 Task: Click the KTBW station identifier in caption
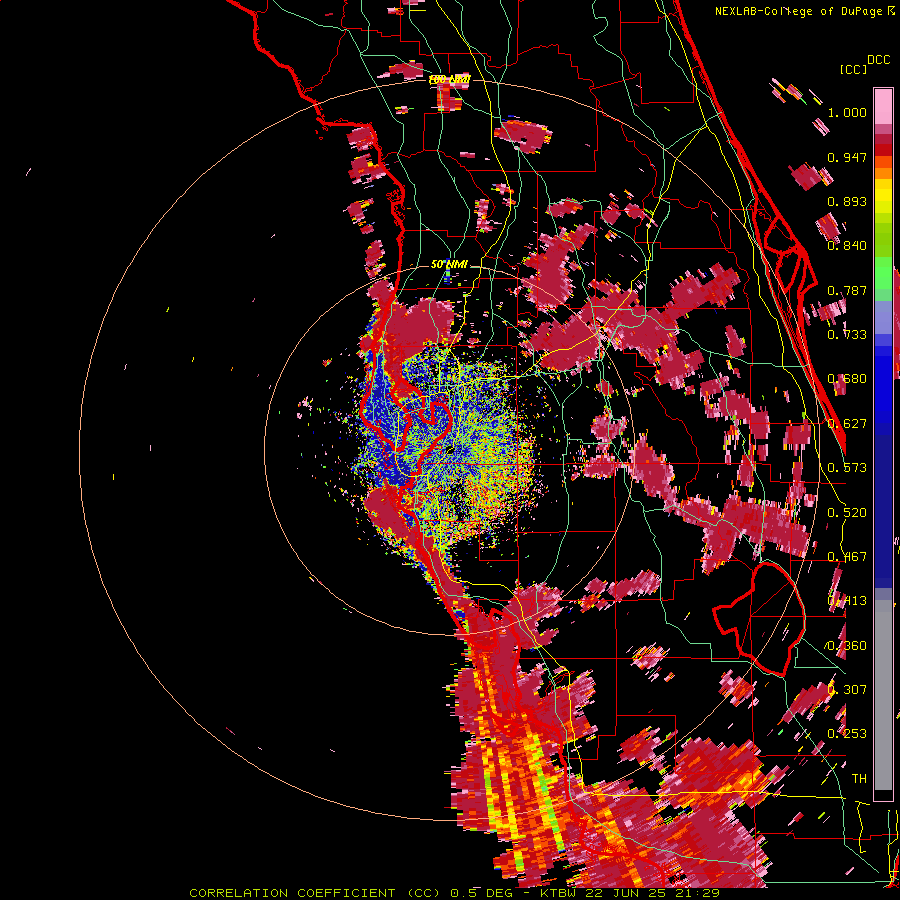(560, 893)
